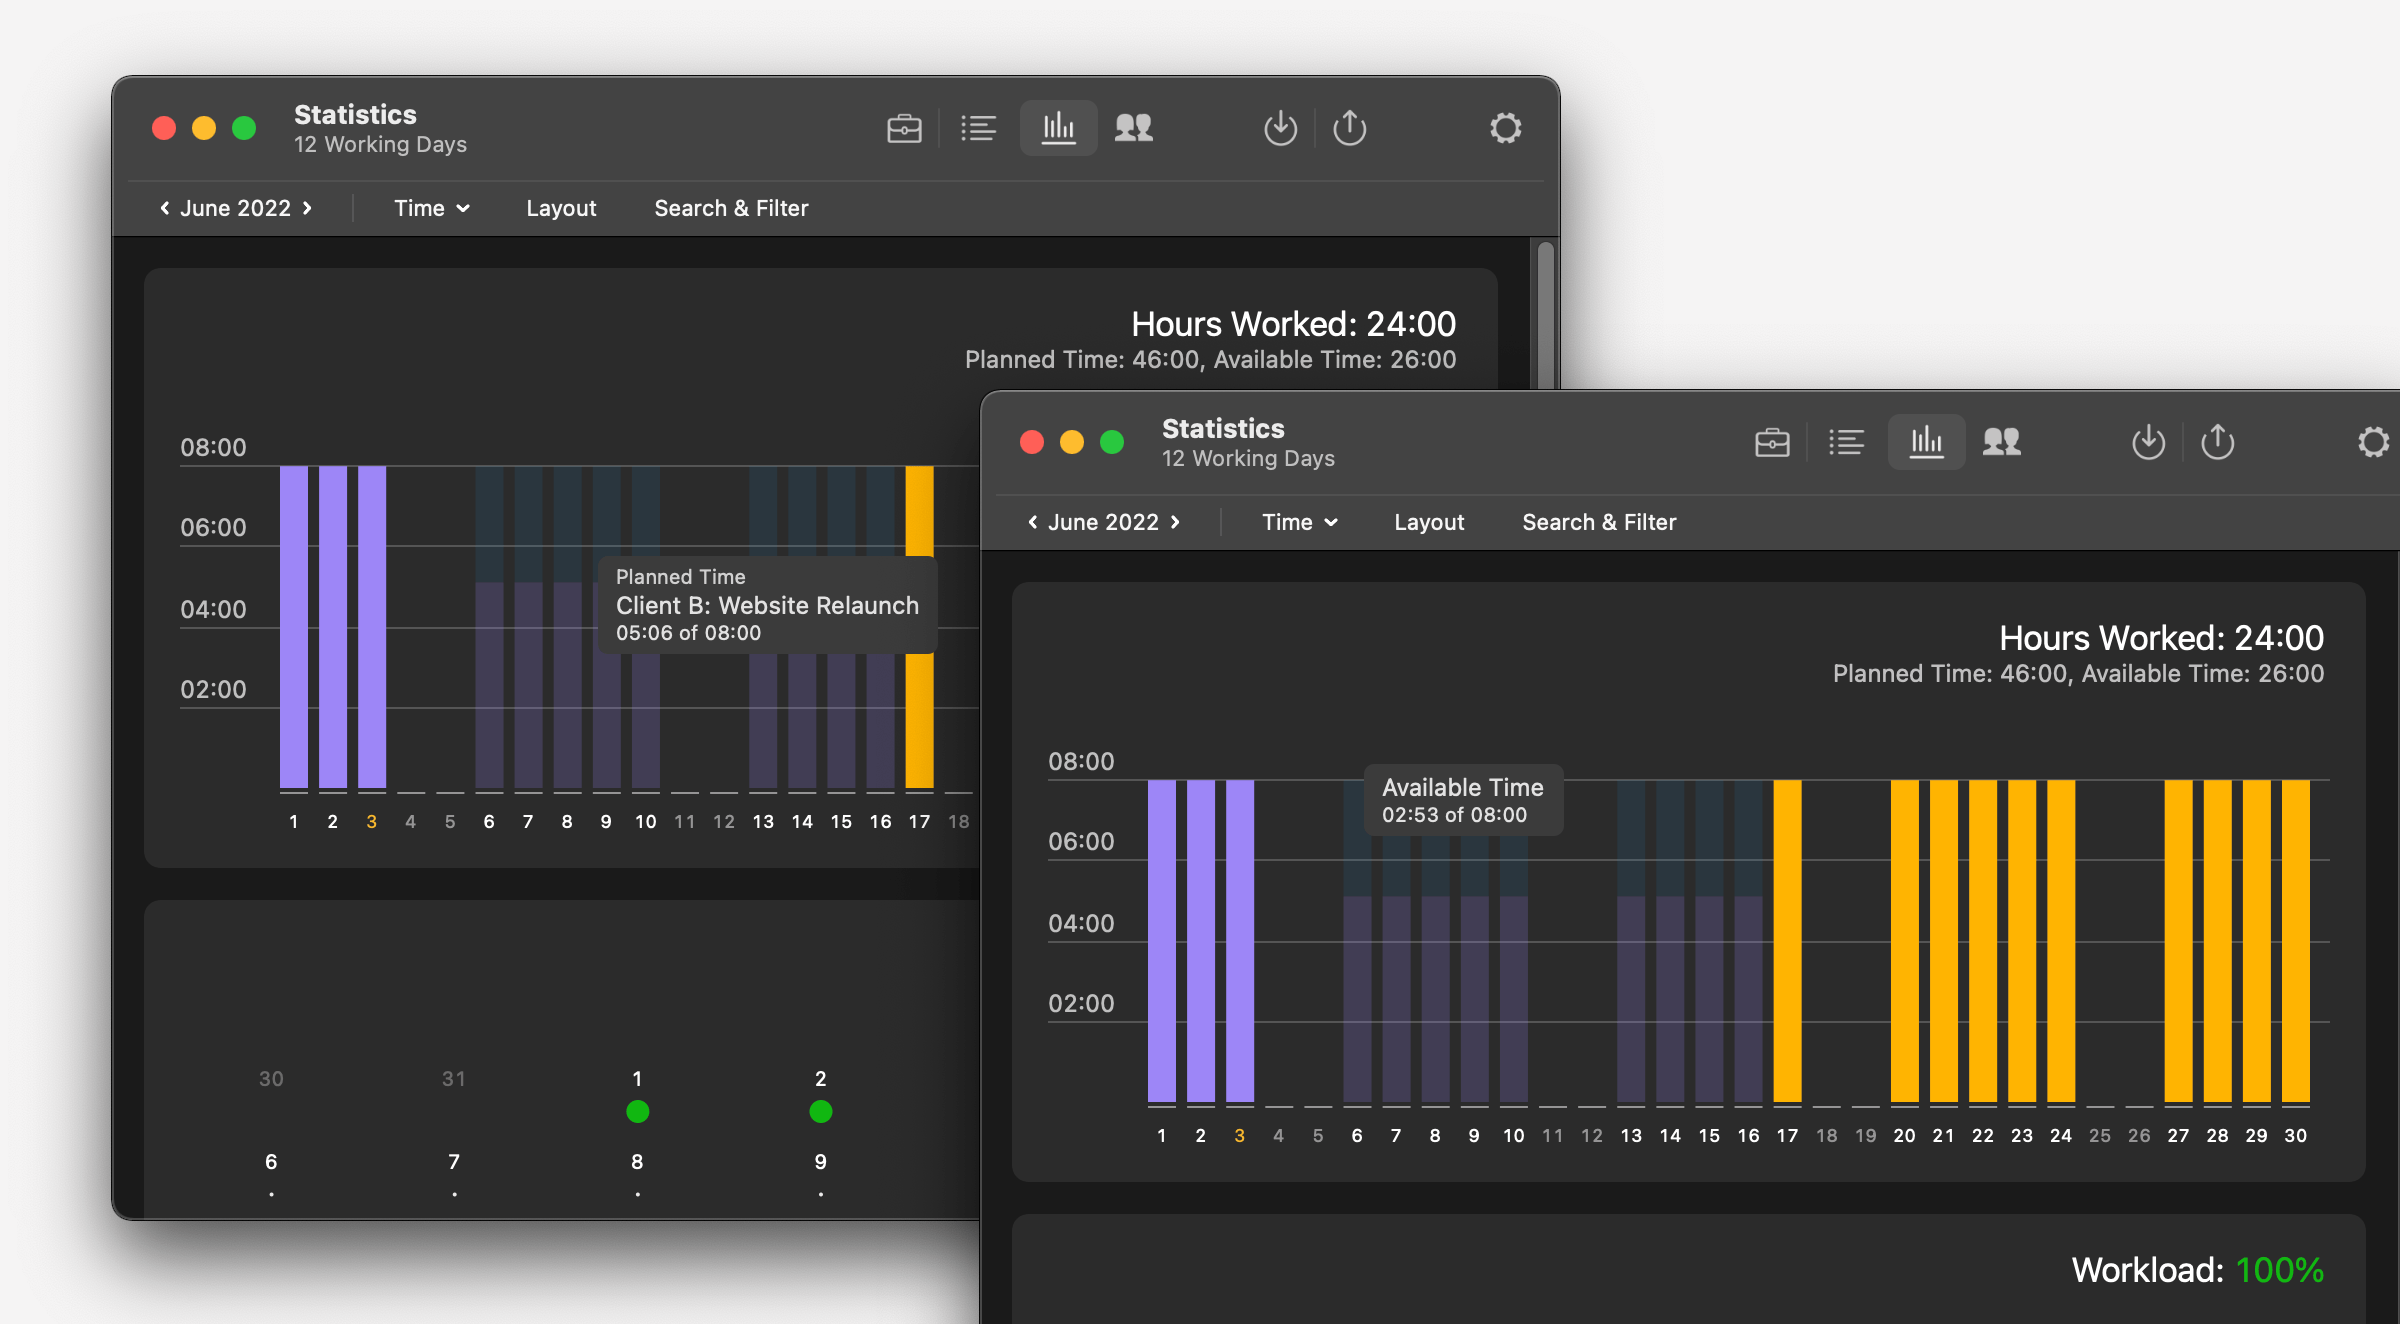Go to previous month in front window
This screenshot has width=2400, height=1324.
[x=1033, y=522]
